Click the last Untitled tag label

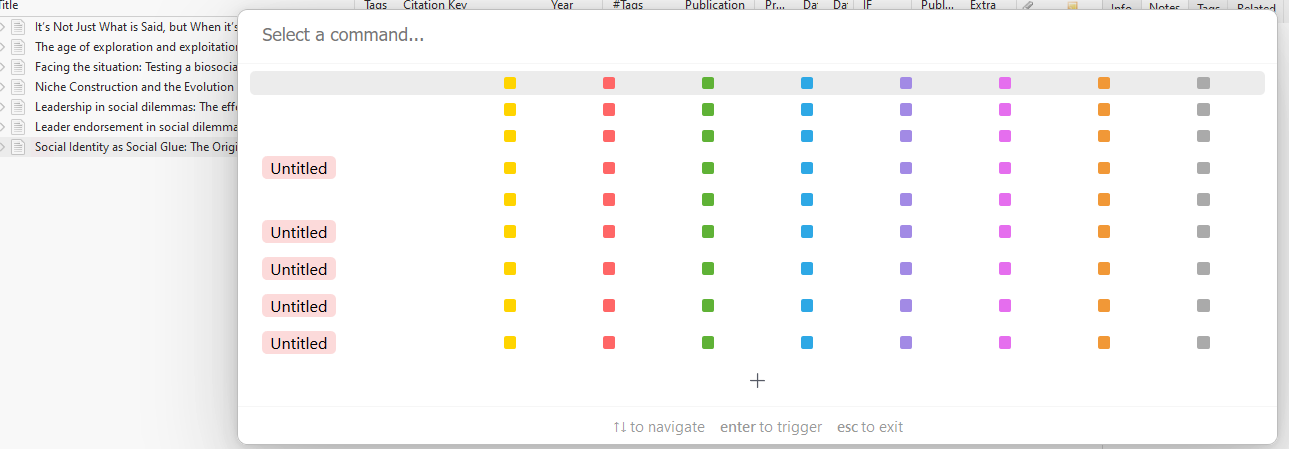pyautogui.click(x=299, y=343)
